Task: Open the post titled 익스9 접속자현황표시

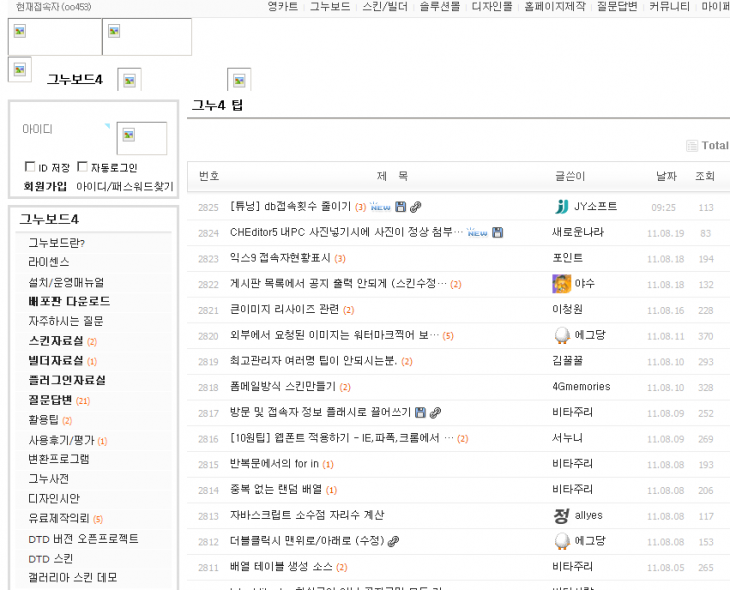Action: 280,259
